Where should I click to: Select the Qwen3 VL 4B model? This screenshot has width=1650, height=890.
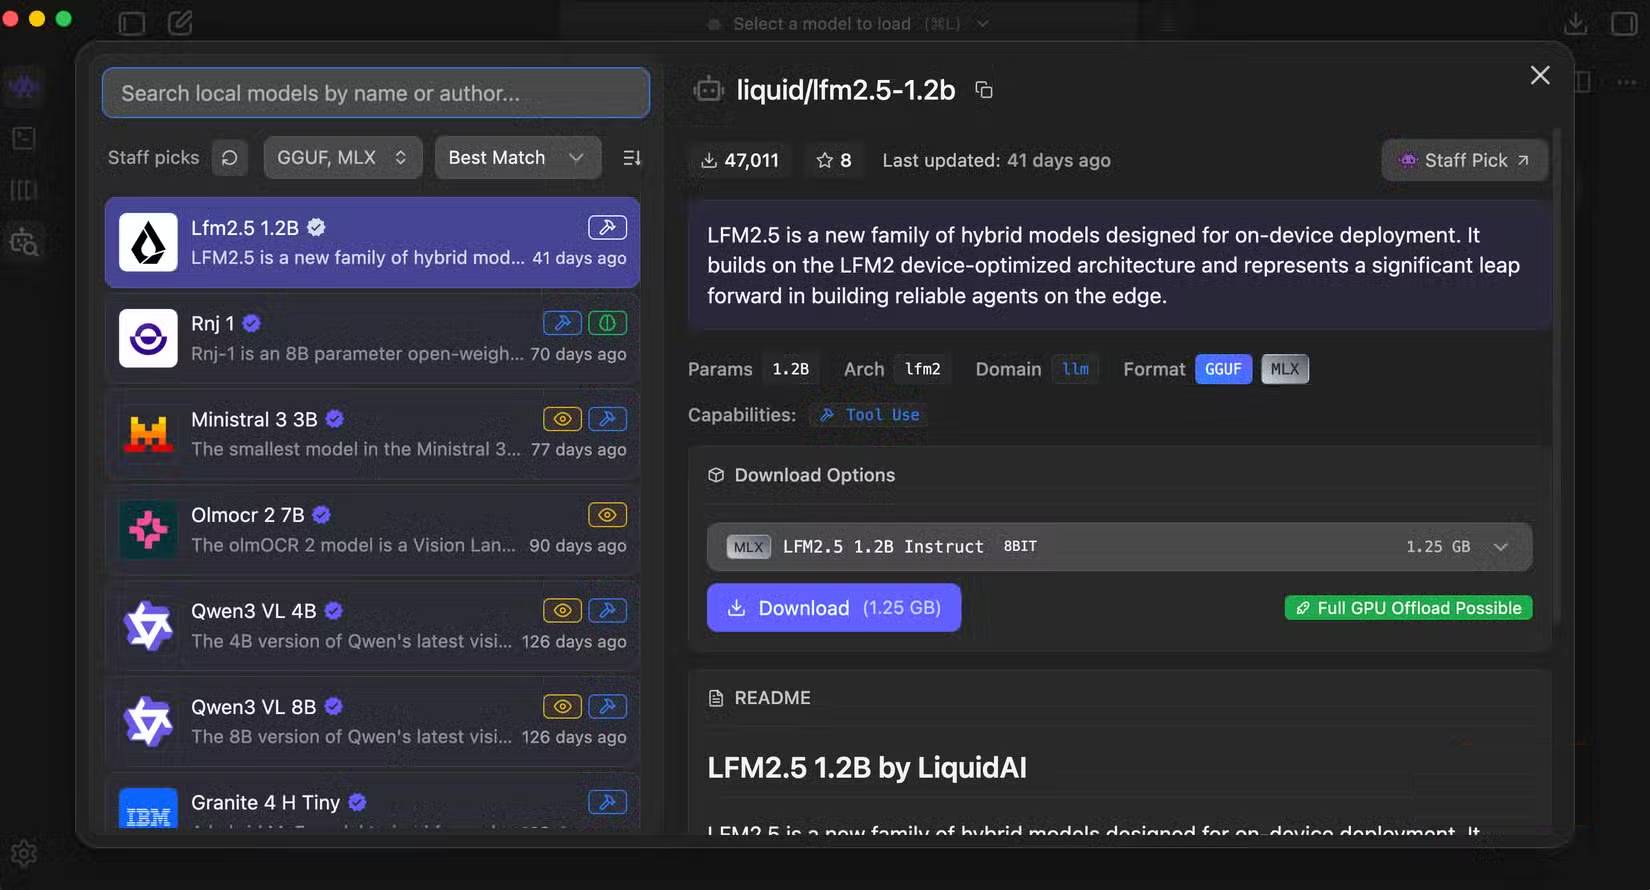point(372,626)
